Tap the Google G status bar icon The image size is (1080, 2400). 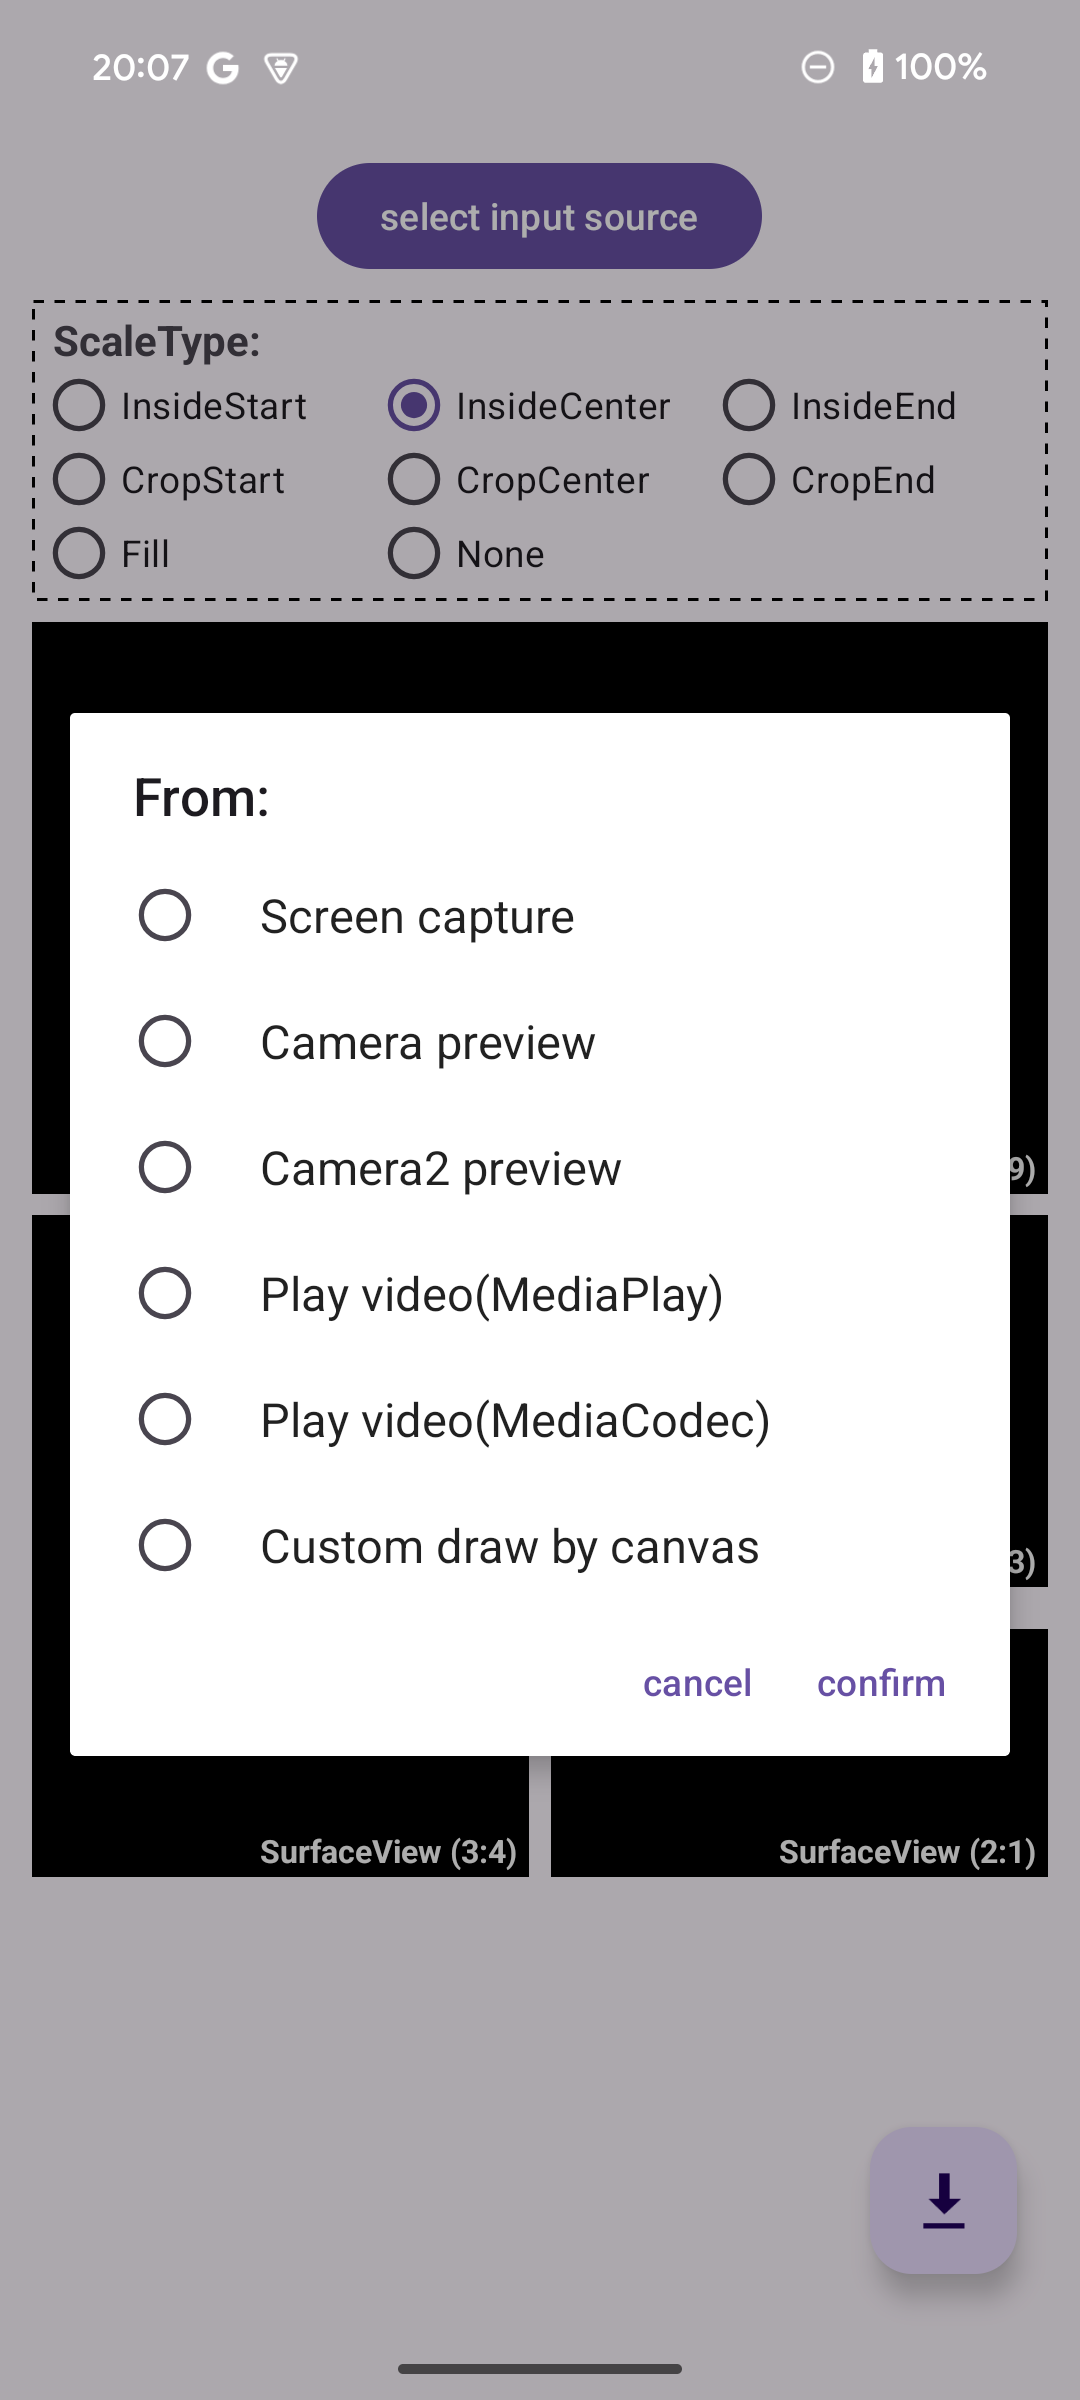pyautogui.click(x=222, y=68)
